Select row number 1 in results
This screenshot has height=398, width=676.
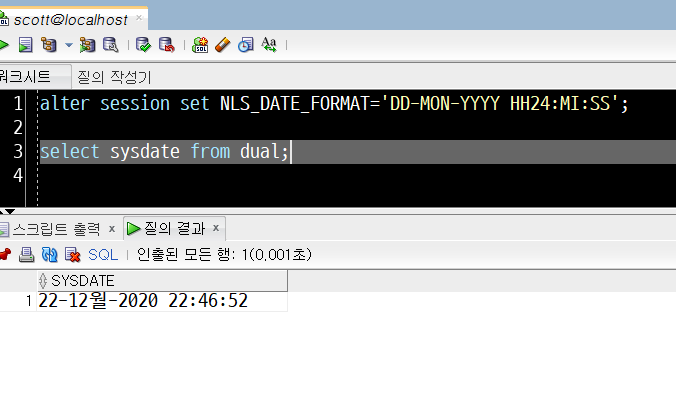tap(28, 301)
